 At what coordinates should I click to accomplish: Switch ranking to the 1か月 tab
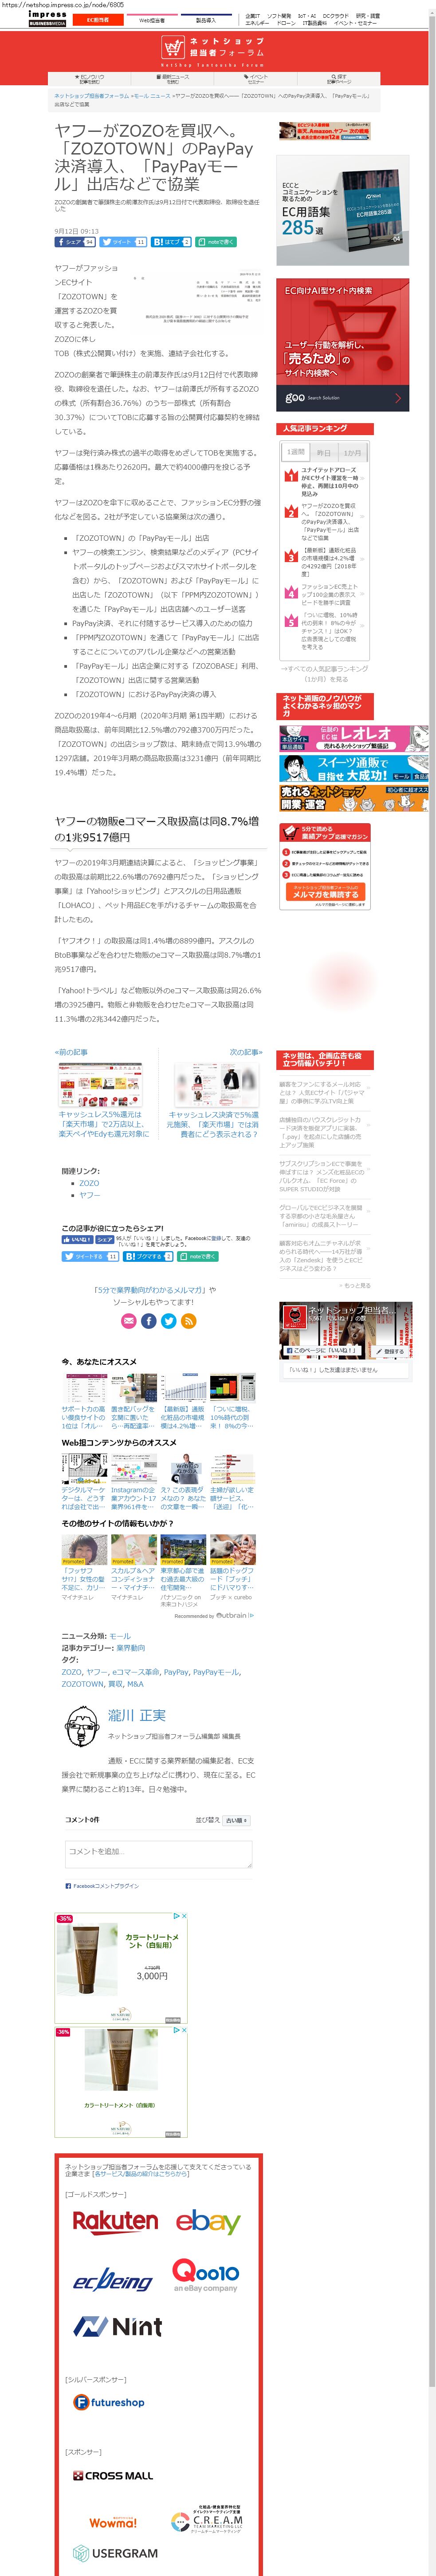(x=353, y=452)
